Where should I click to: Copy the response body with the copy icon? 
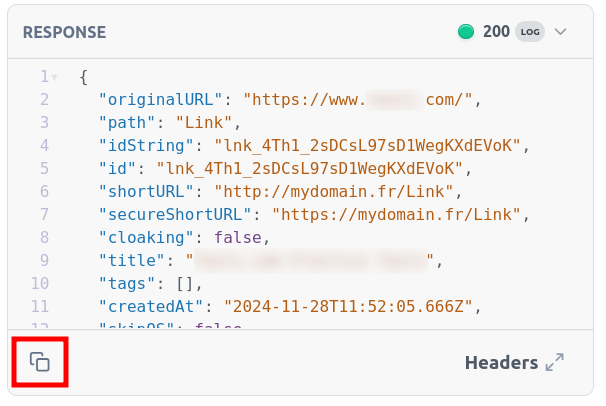pos(39,361)
